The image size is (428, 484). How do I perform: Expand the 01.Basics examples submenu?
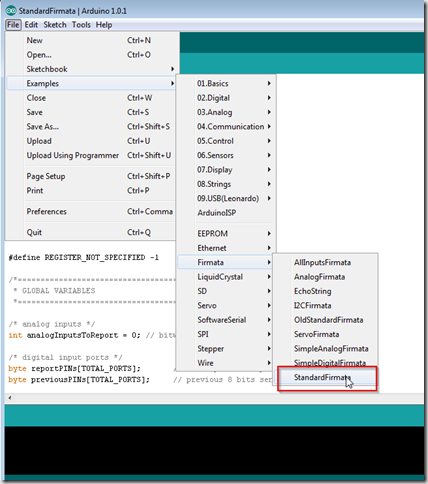[x=226, y=83]
